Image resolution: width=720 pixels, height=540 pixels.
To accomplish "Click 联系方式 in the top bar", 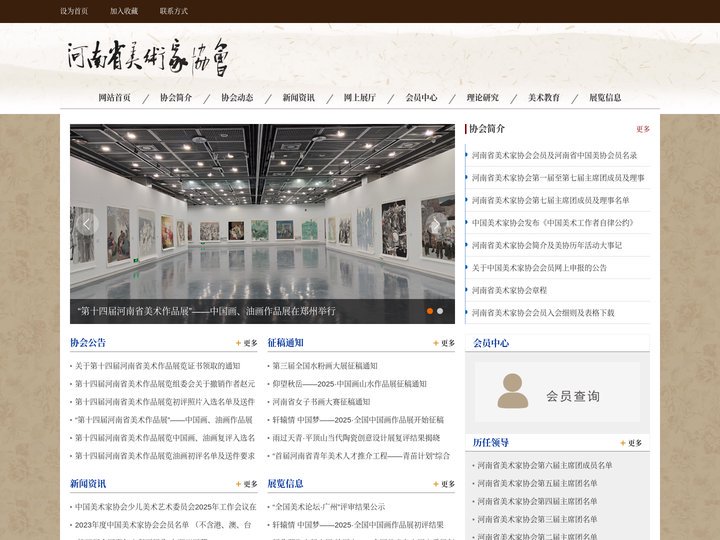I will [174, 11].
